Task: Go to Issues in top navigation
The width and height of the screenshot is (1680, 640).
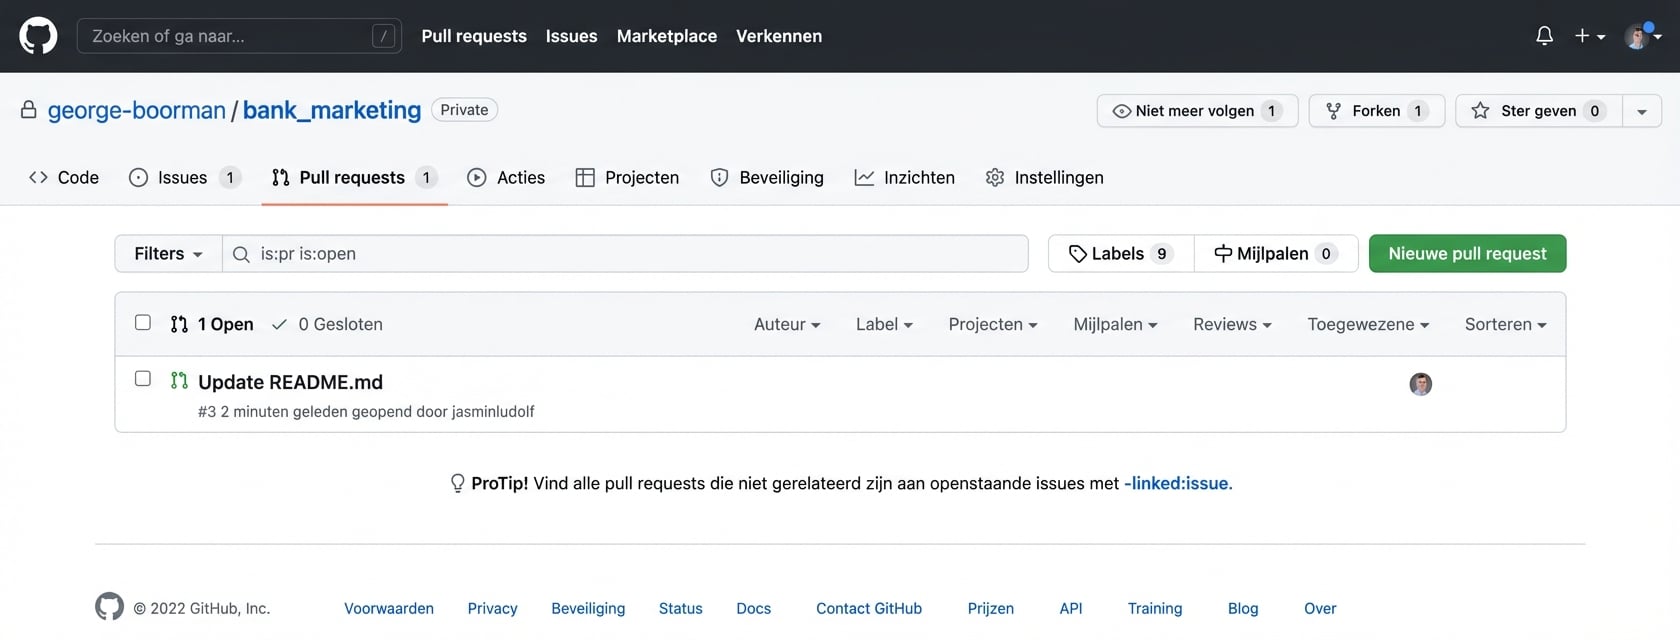Action: pos(571,36)
